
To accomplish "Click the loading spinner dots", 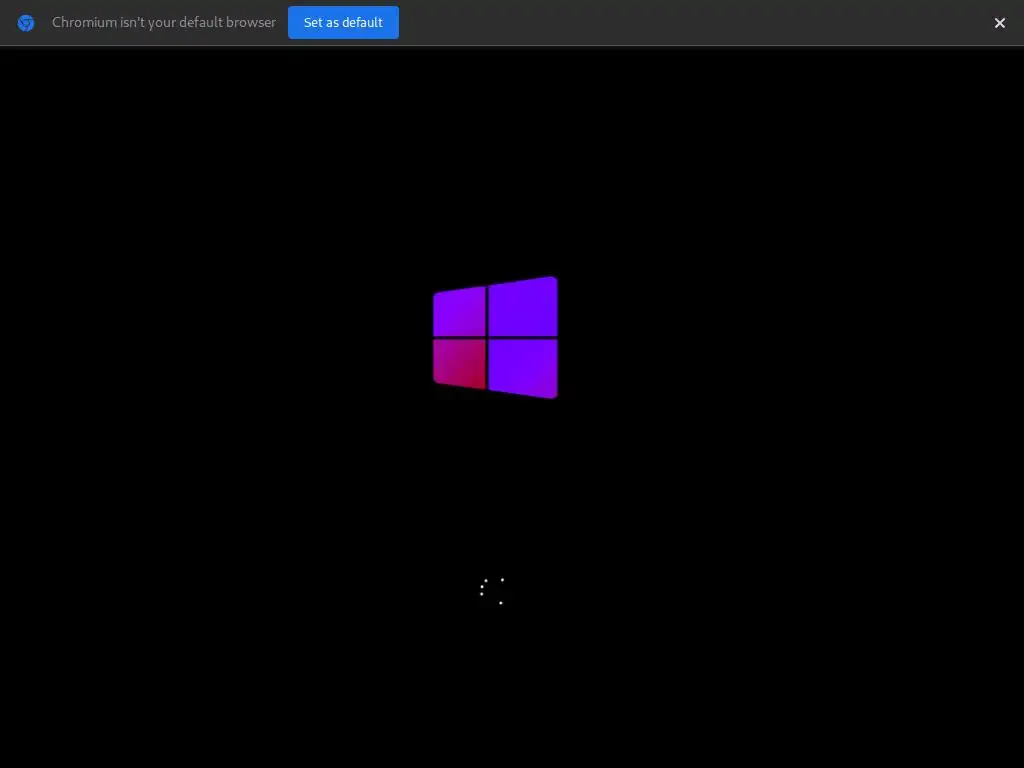I will point(492,591).
